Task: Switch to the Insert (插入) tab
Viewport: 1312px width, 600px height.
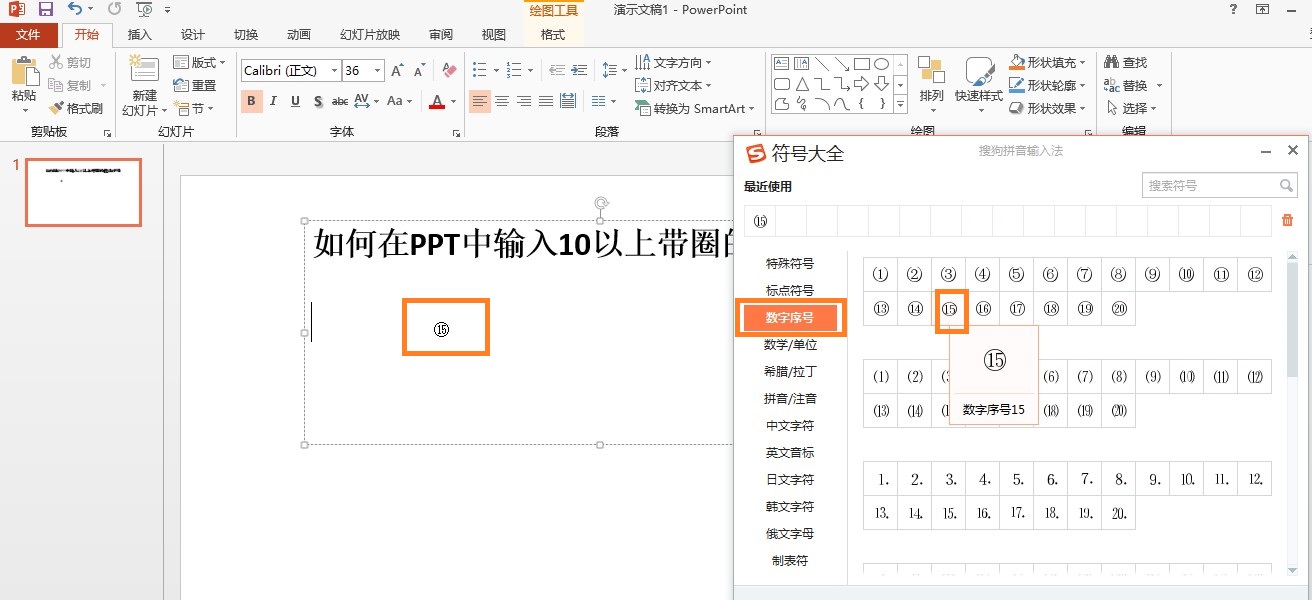Action: click(140, 35)
